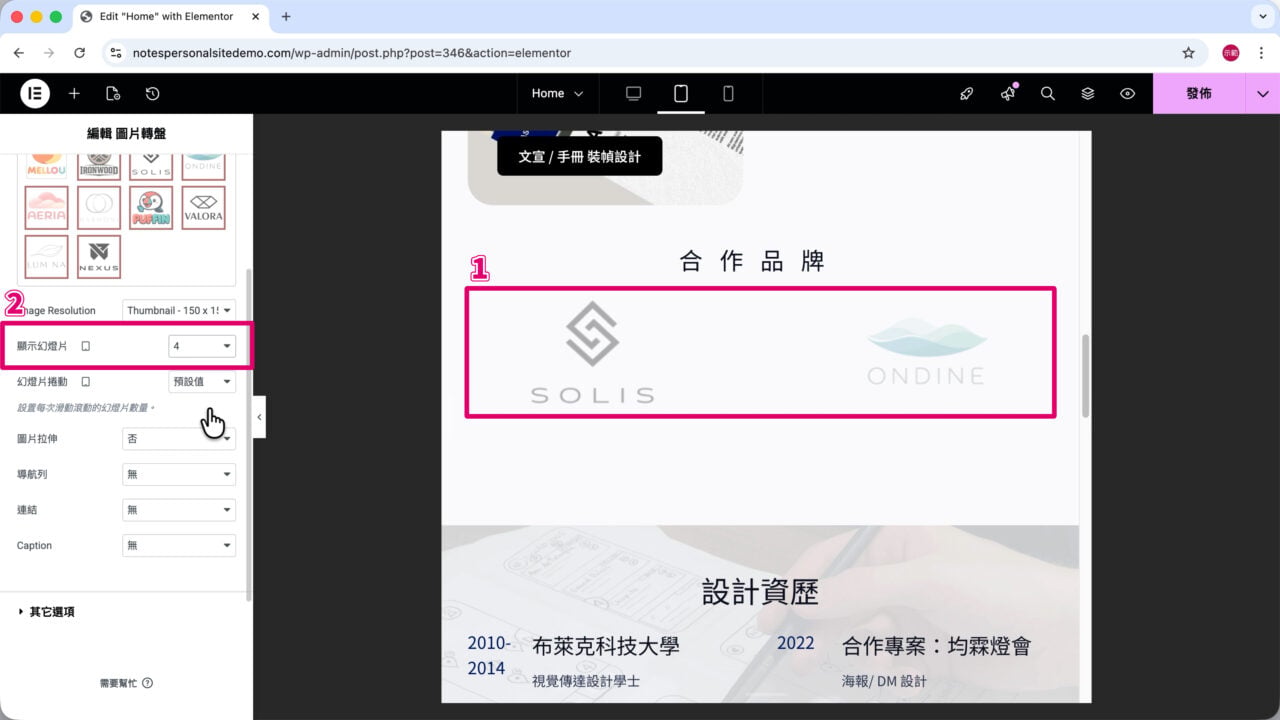The width and height of the screenshot is (1280, 720).
Task: Open the Elementor logo menu
Action: pyautogui.click(x=35, y=93)
